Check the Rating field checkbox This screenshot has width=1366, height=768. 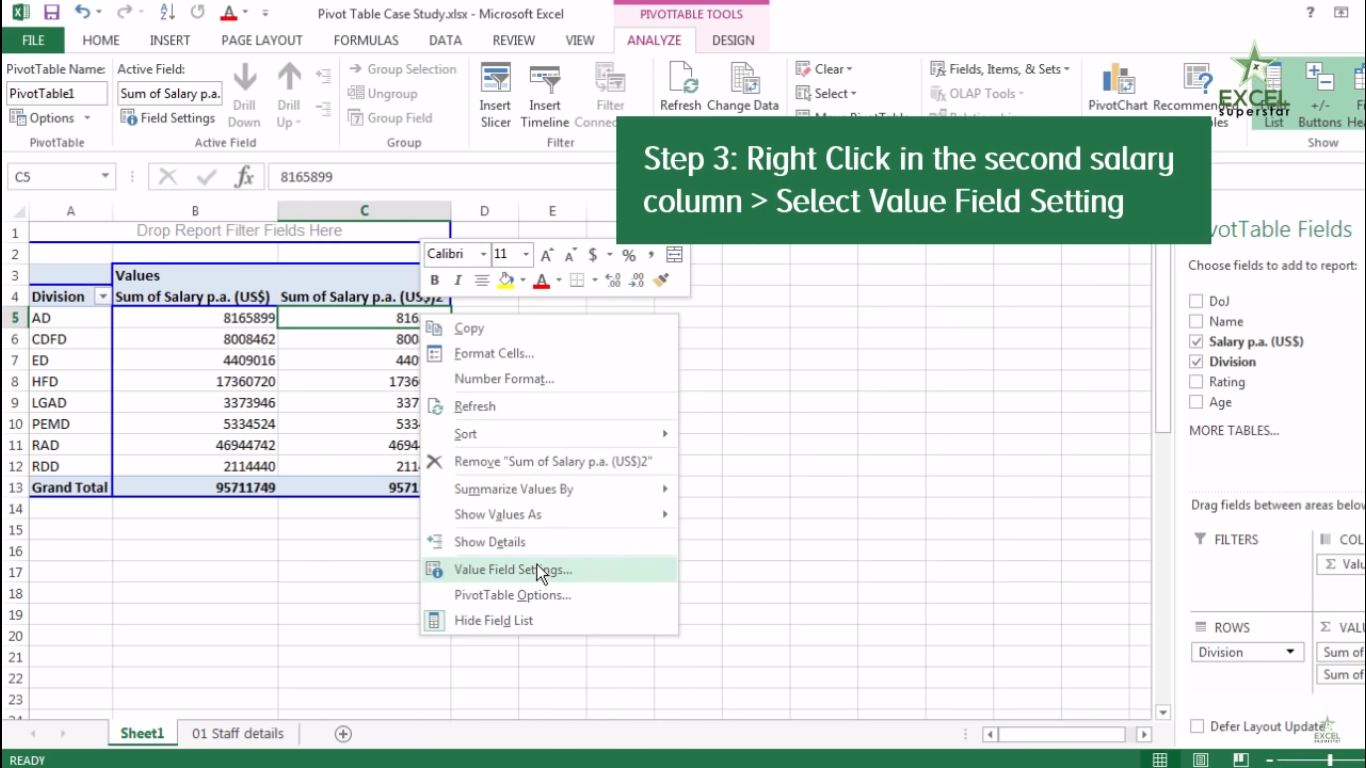[1196, 382]
